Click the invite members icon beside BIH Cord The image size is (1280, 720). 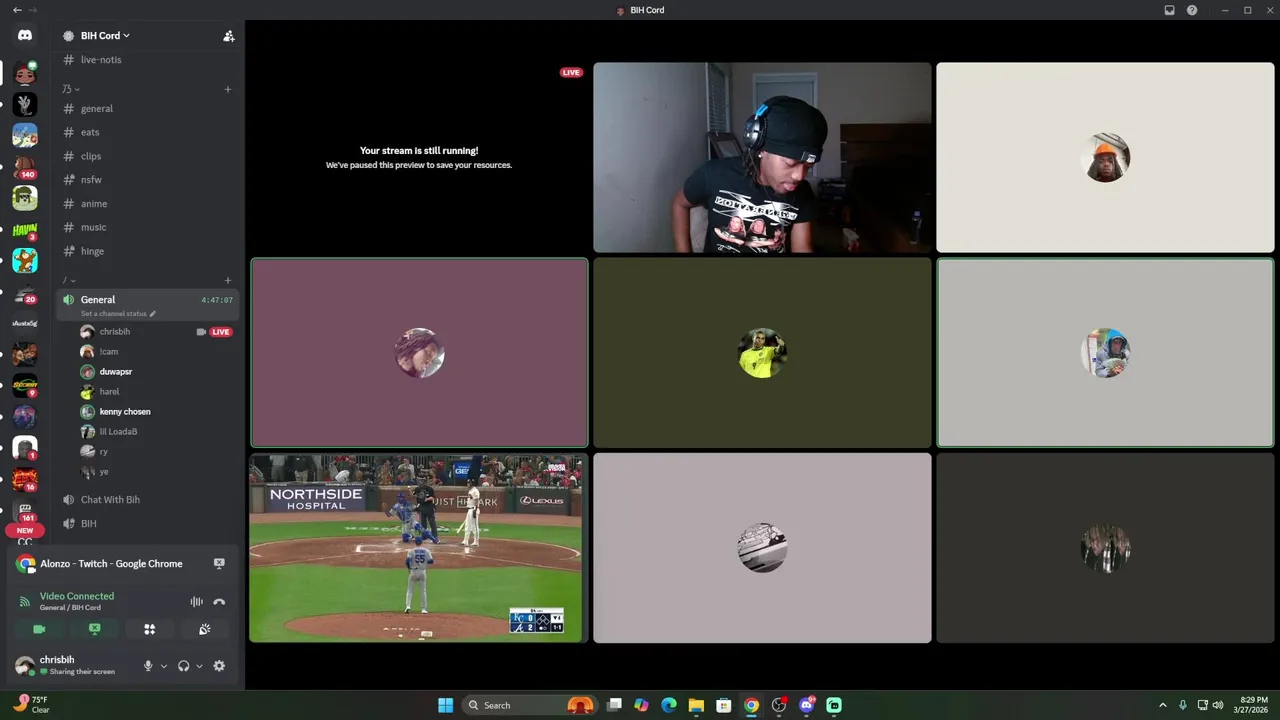click(228, 36)
